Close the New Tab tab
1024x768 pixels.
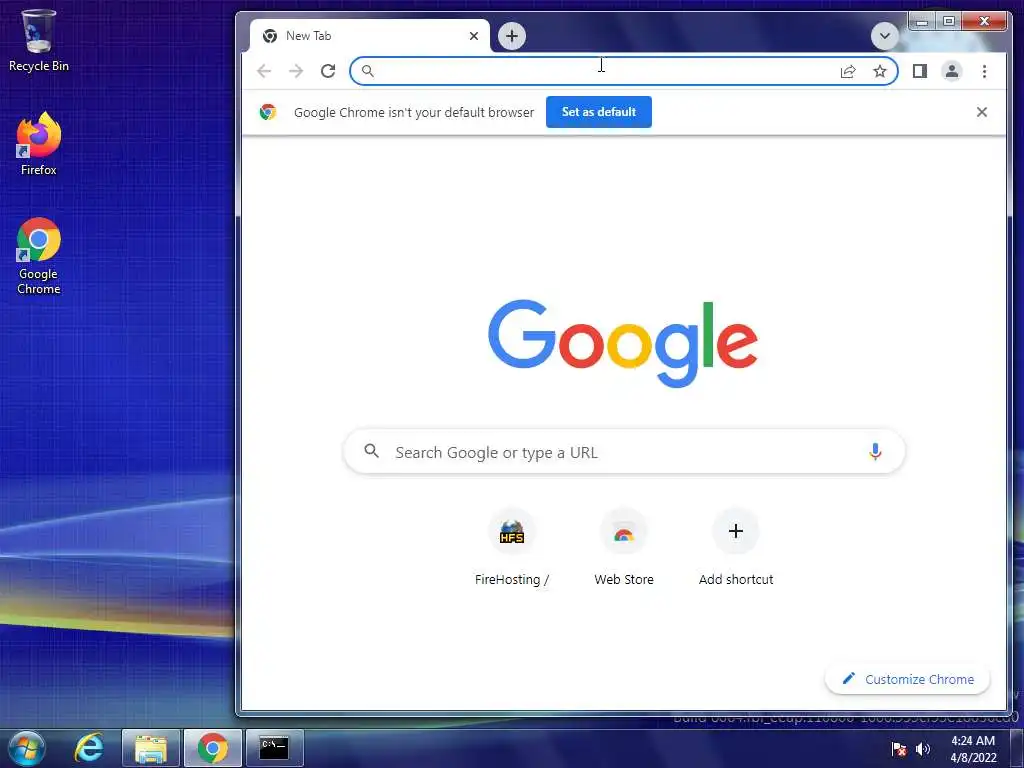click(x=474, y=36)
